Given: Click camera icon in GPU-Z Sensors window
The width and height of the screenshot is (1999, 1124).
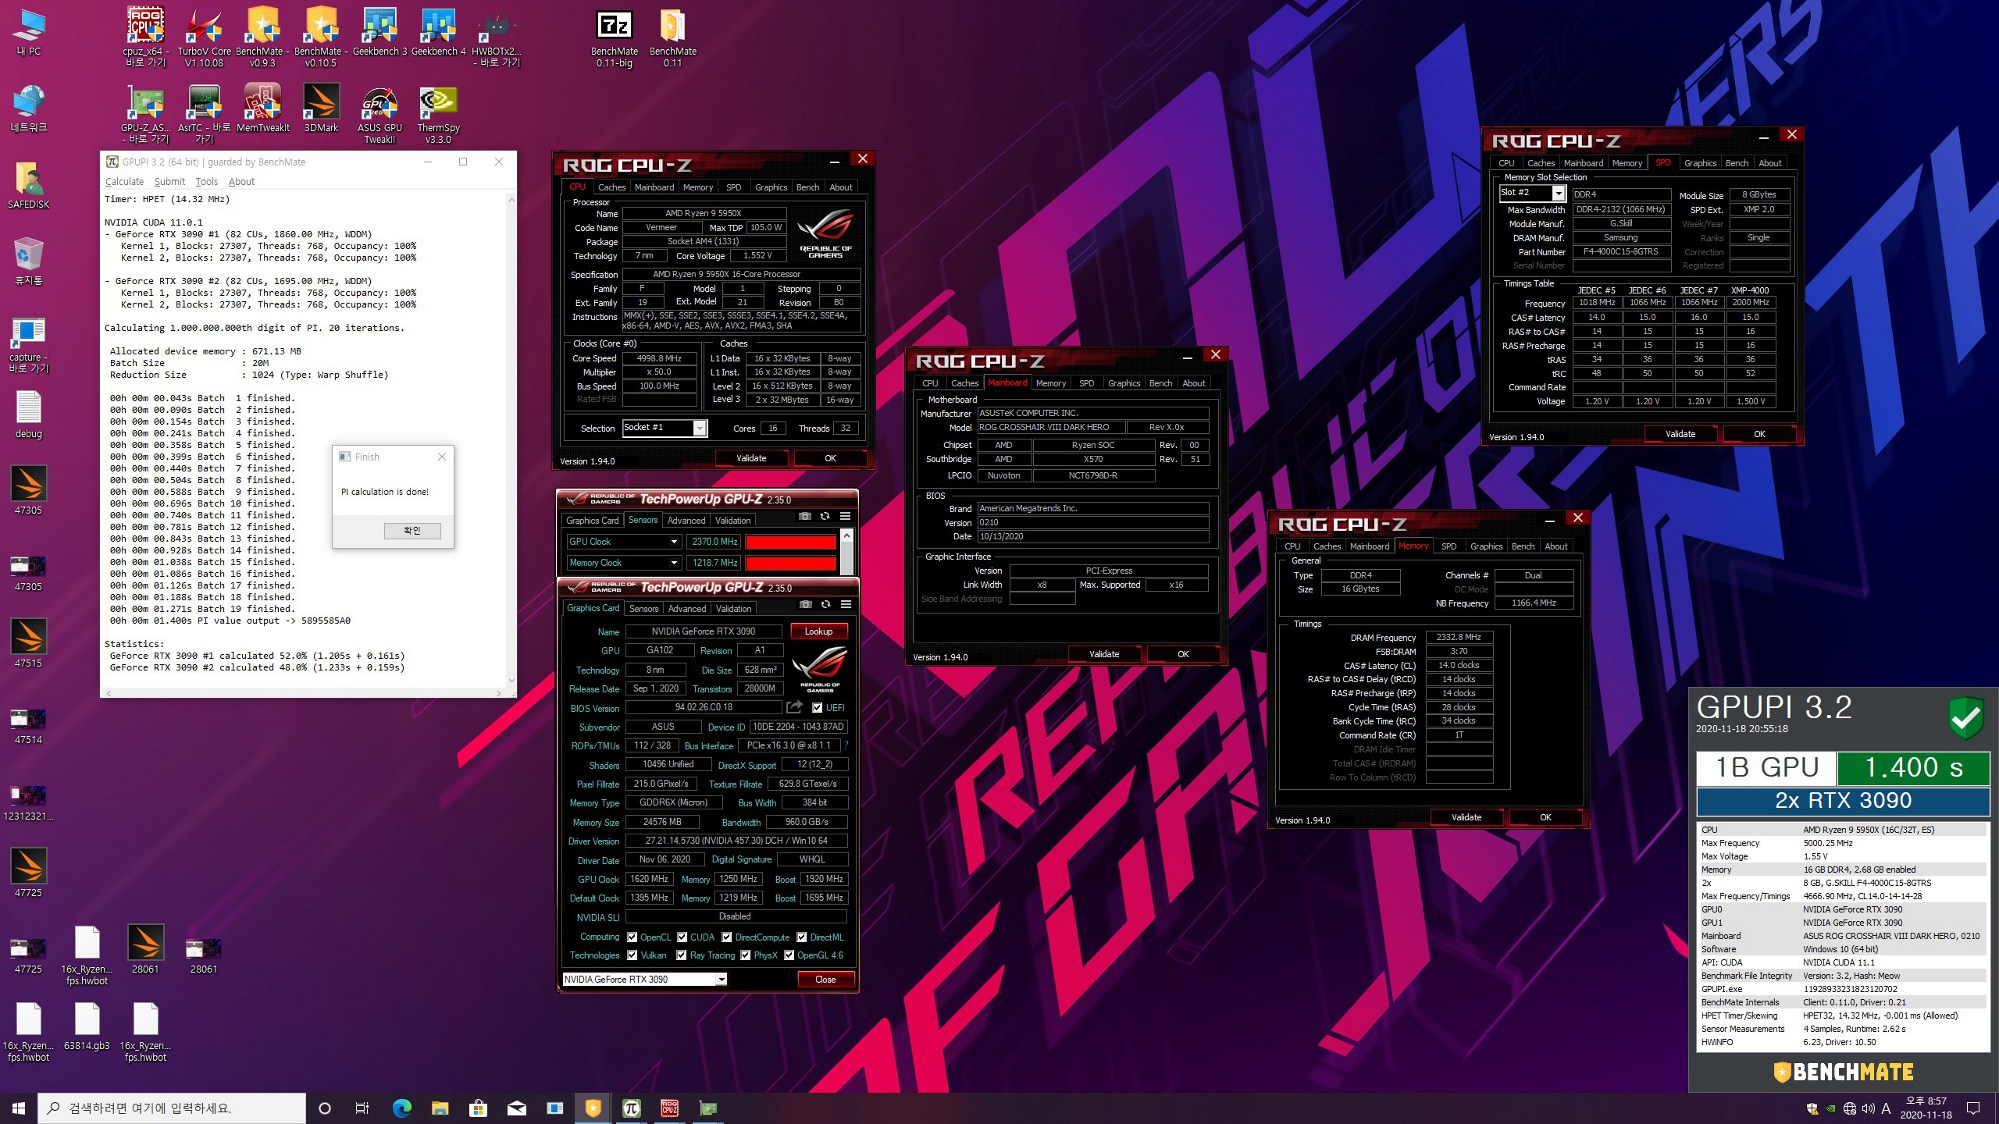Looking at the screenshot, I should coord(805,516).
